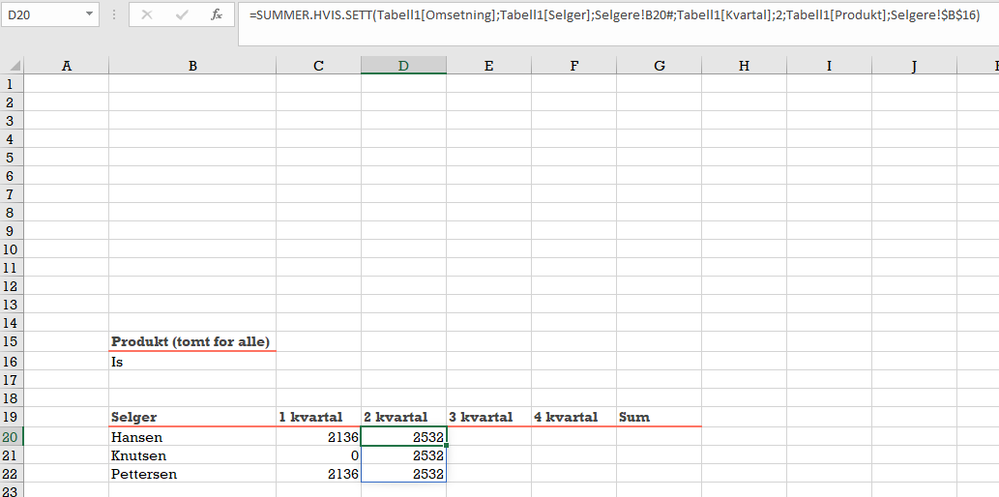Select column I header
The height and width of the screenshot is (497, 999).
[x=829, y=66]
